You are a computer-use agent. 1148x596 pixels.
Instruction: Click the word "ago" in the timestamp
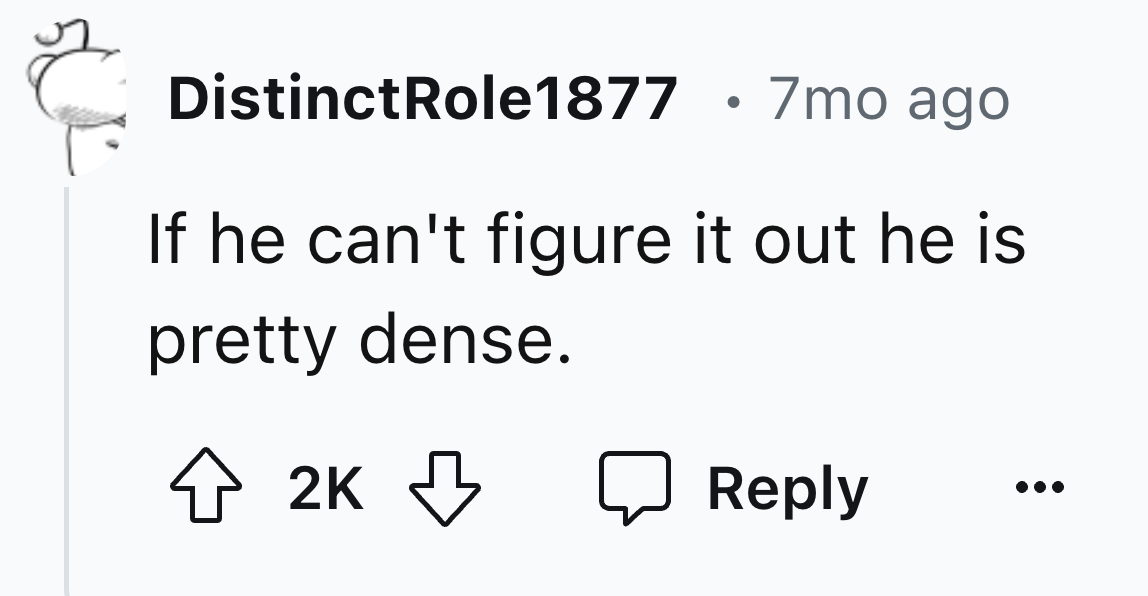[x=960, y=103]
